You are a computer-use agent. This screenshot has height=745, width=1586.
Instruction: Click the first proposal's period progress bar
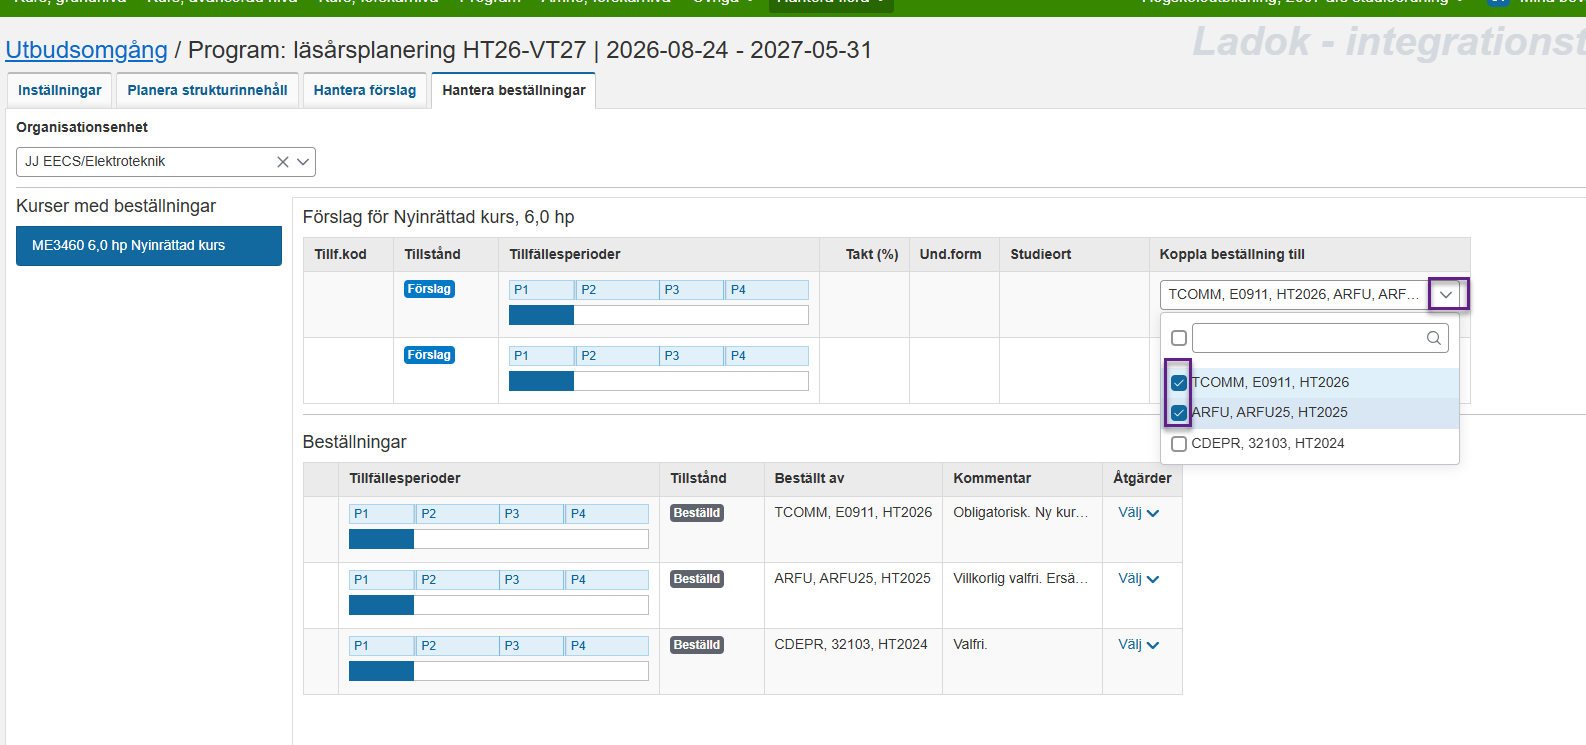(x=658, y=315)
